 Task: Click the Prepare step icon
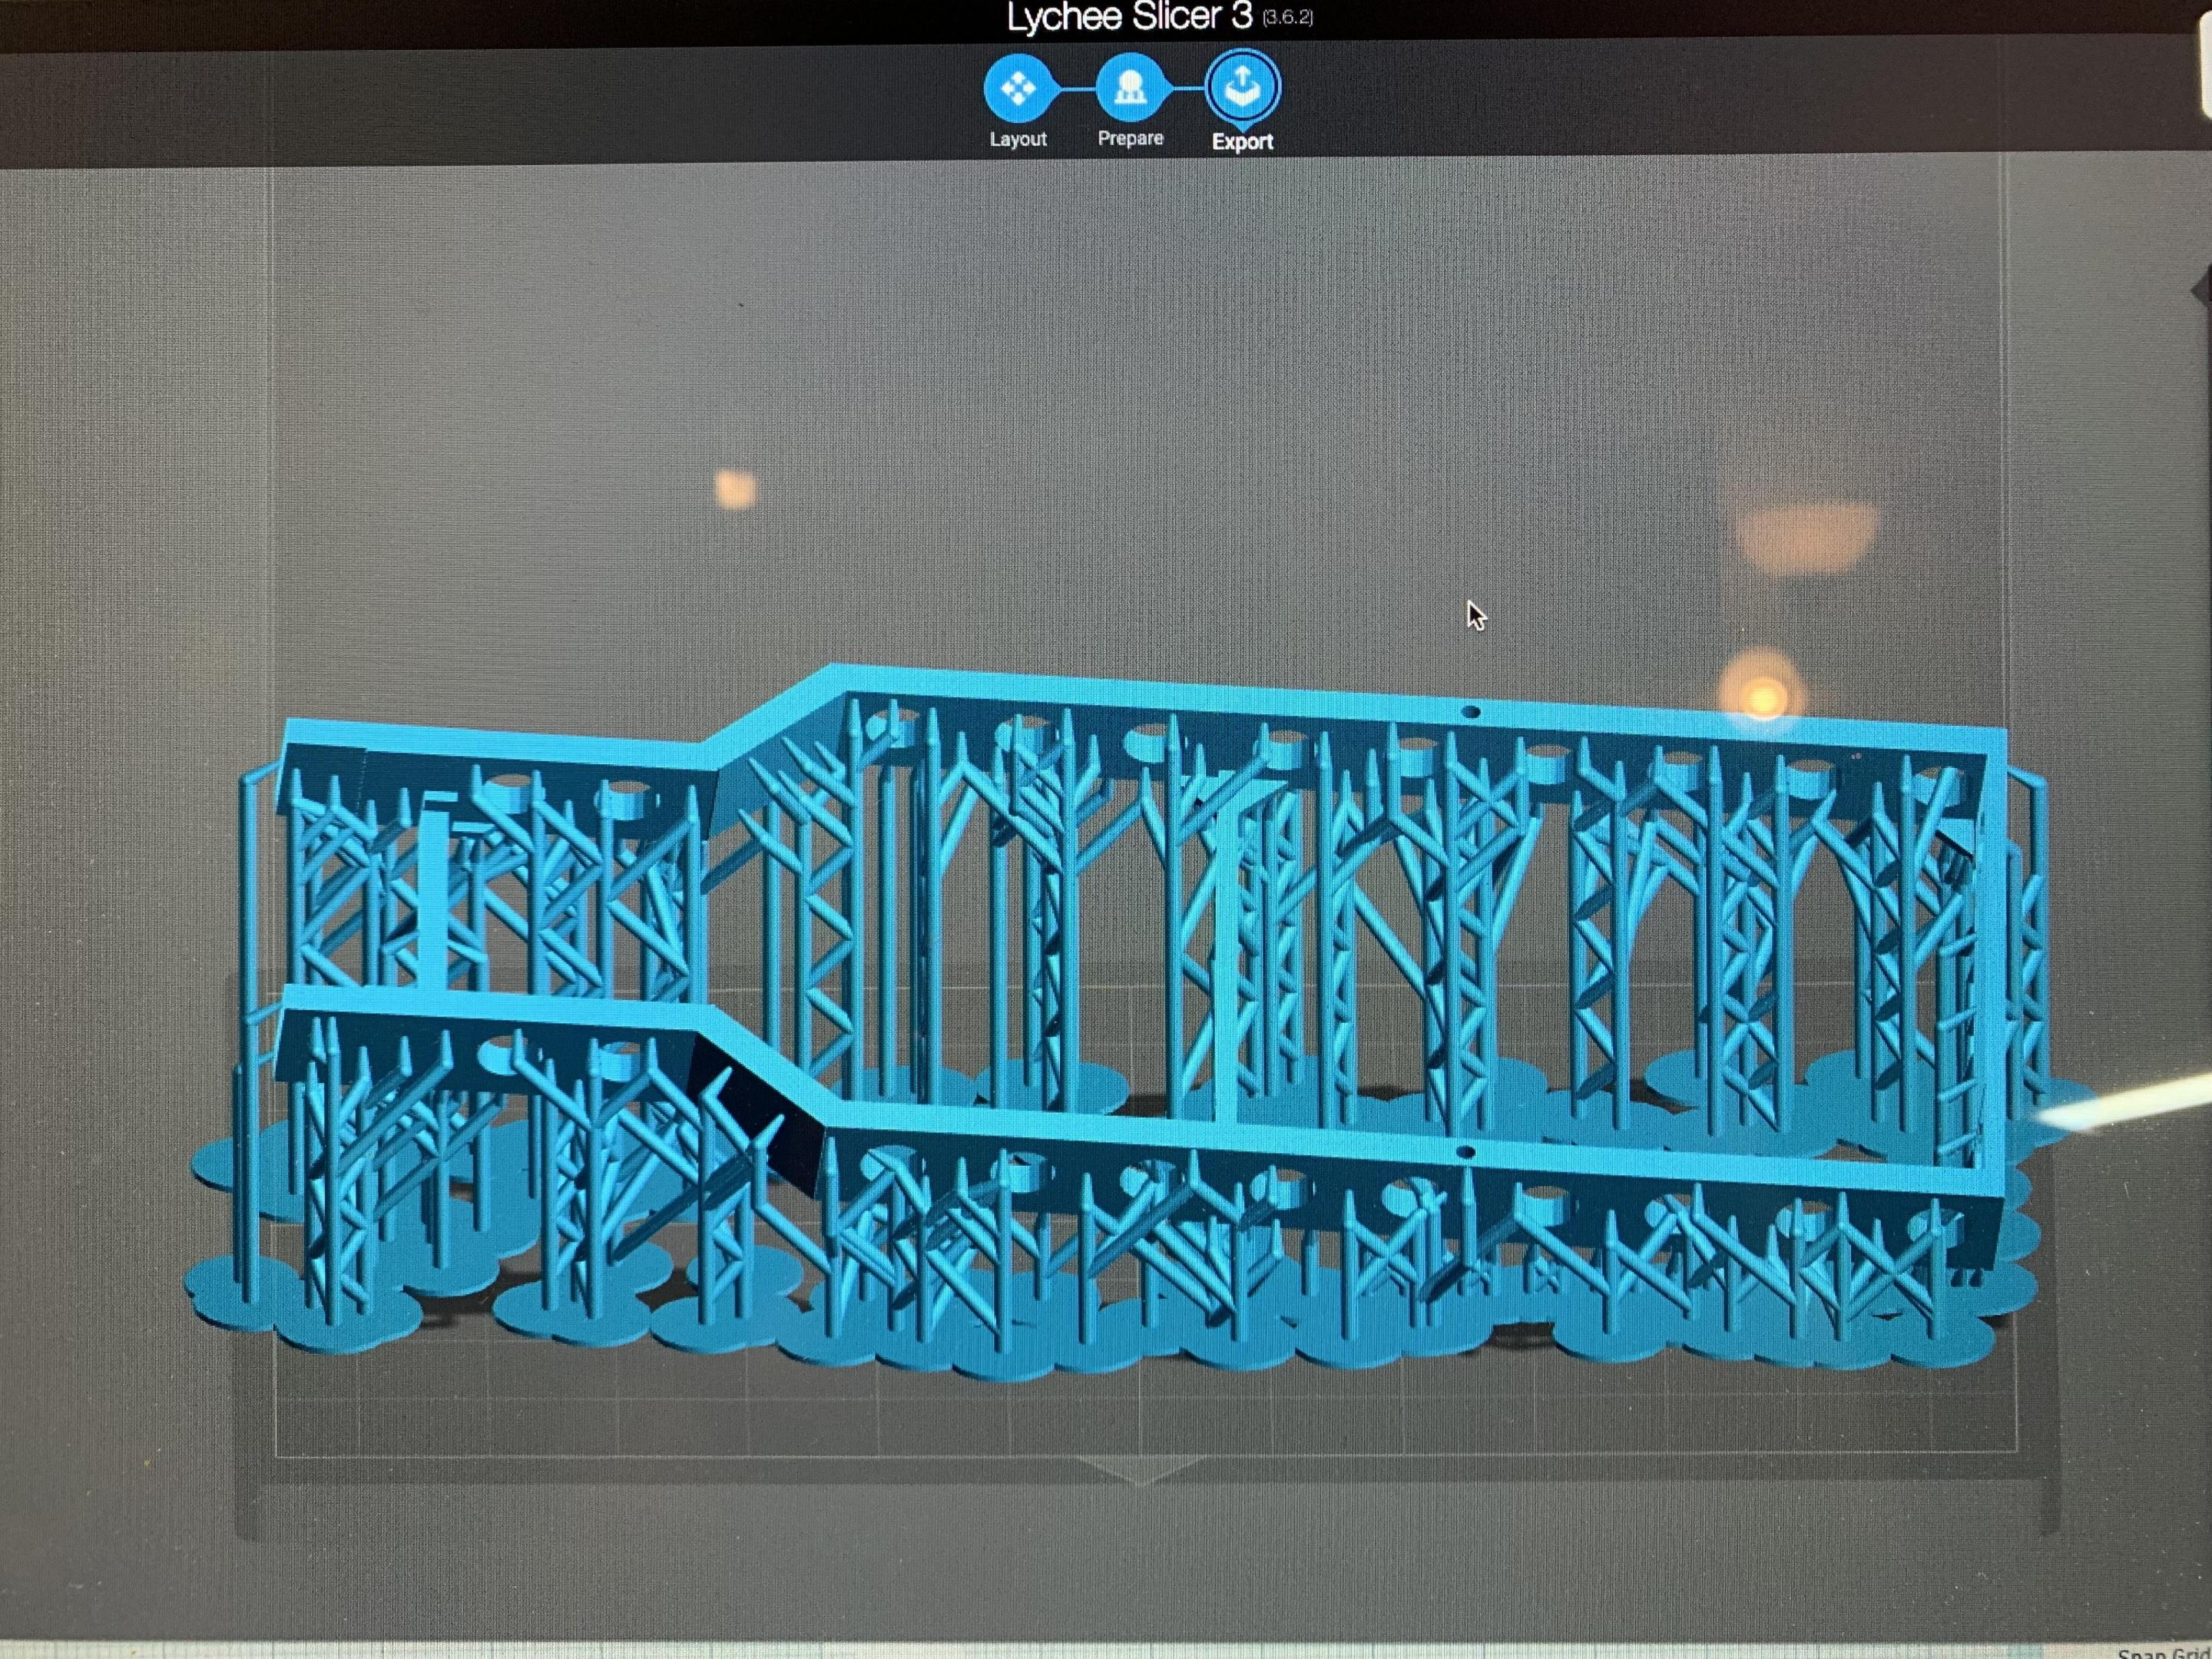click(1130, 89)
